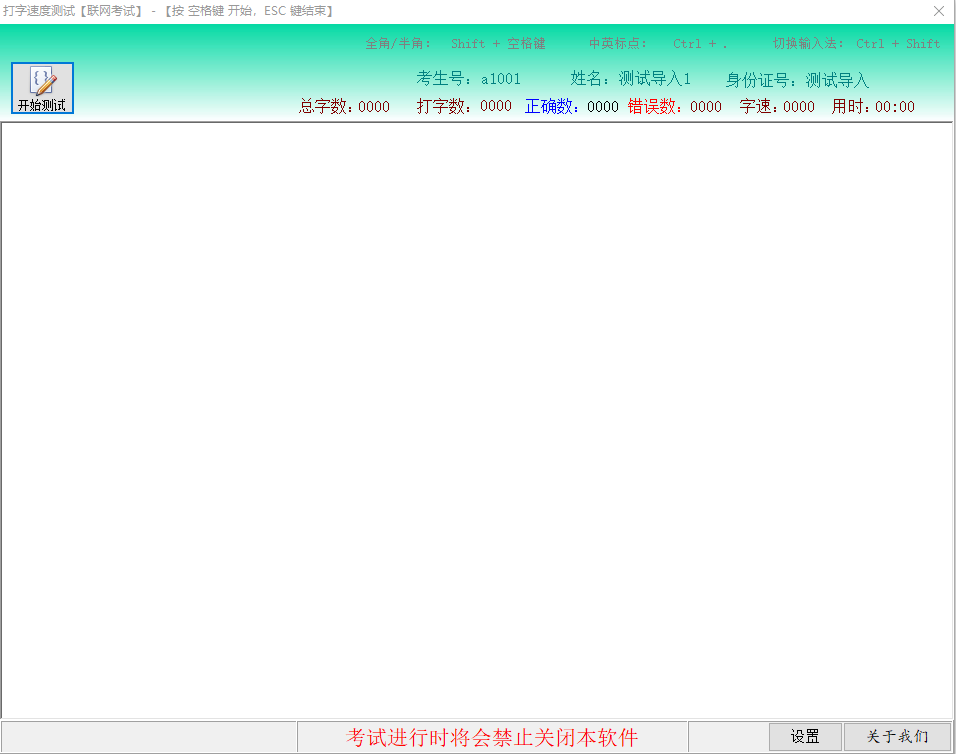This screenshot has height=754, width=956.
Task: Click the 用时 elapsed time display
Action: [873, 107]
